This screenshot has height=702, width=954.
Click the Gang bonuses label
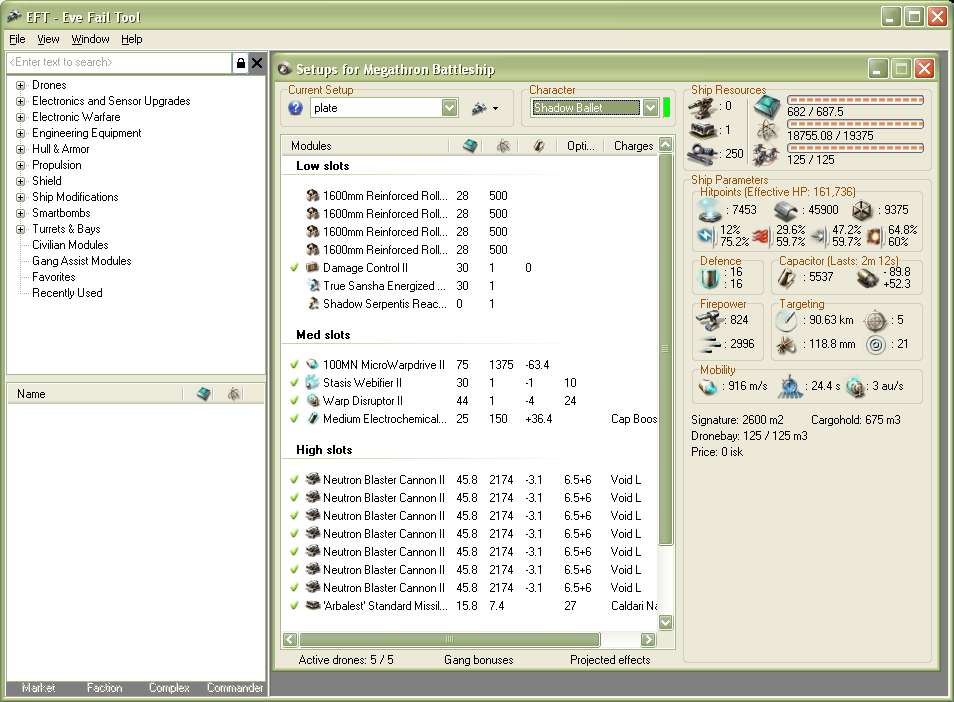(478, 660)
